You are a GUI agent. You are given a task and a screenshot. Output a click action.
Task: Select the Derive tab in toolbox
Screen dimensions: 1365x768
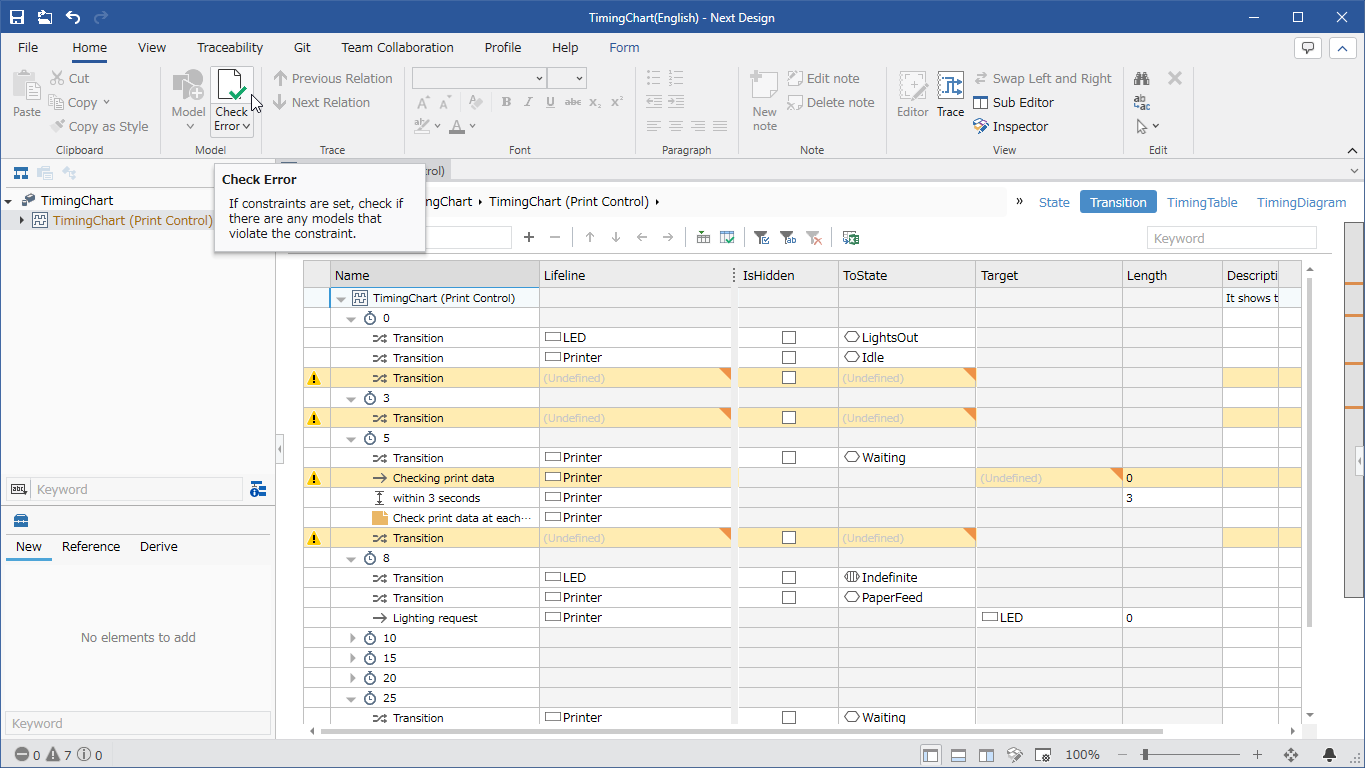(x=159, y=546)
